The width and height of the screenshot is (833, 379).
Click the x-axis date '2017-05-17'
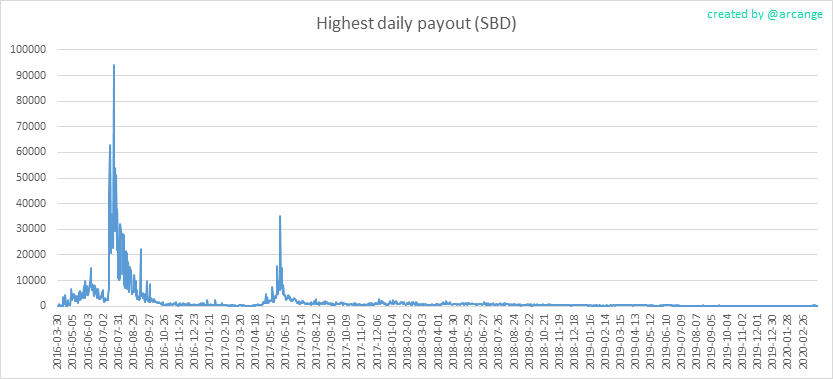tap(270, 341)
